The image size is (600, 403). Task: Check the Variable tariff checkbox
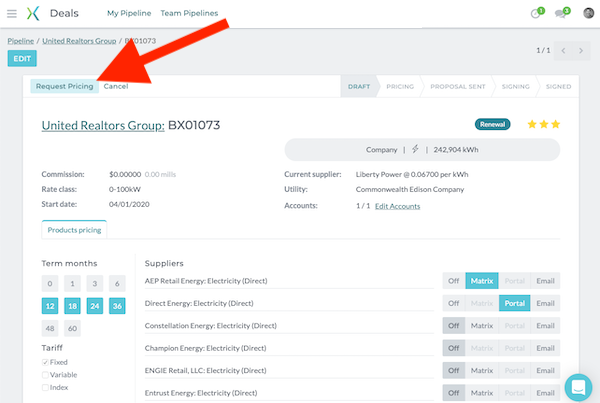45,375
